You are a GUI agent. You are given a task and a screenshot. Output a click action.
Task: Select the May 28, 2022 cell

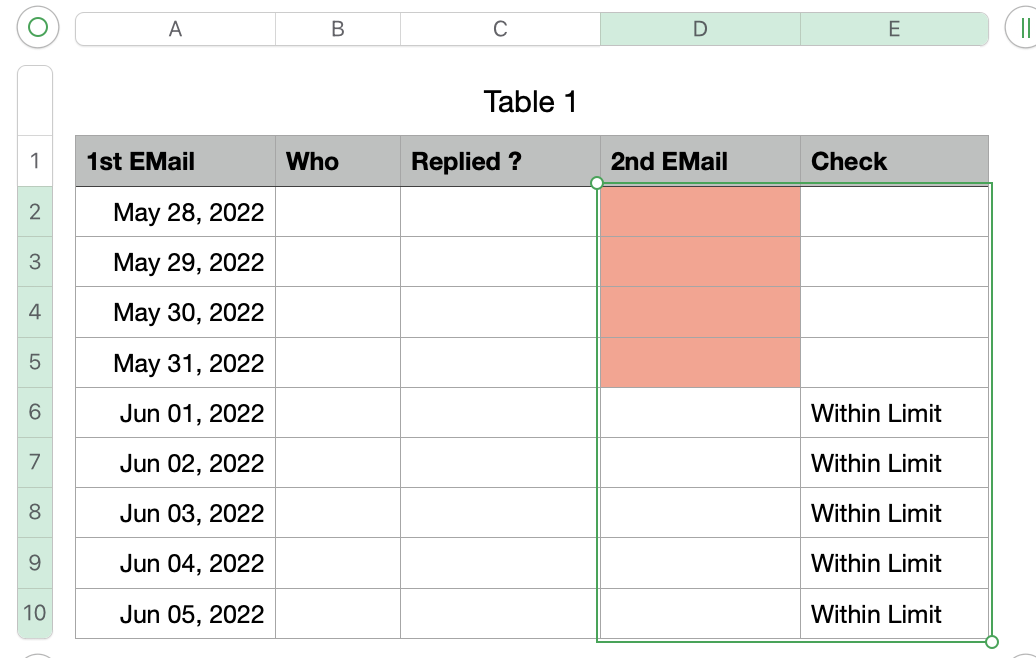pyautogui.click(x=175, y=212)
